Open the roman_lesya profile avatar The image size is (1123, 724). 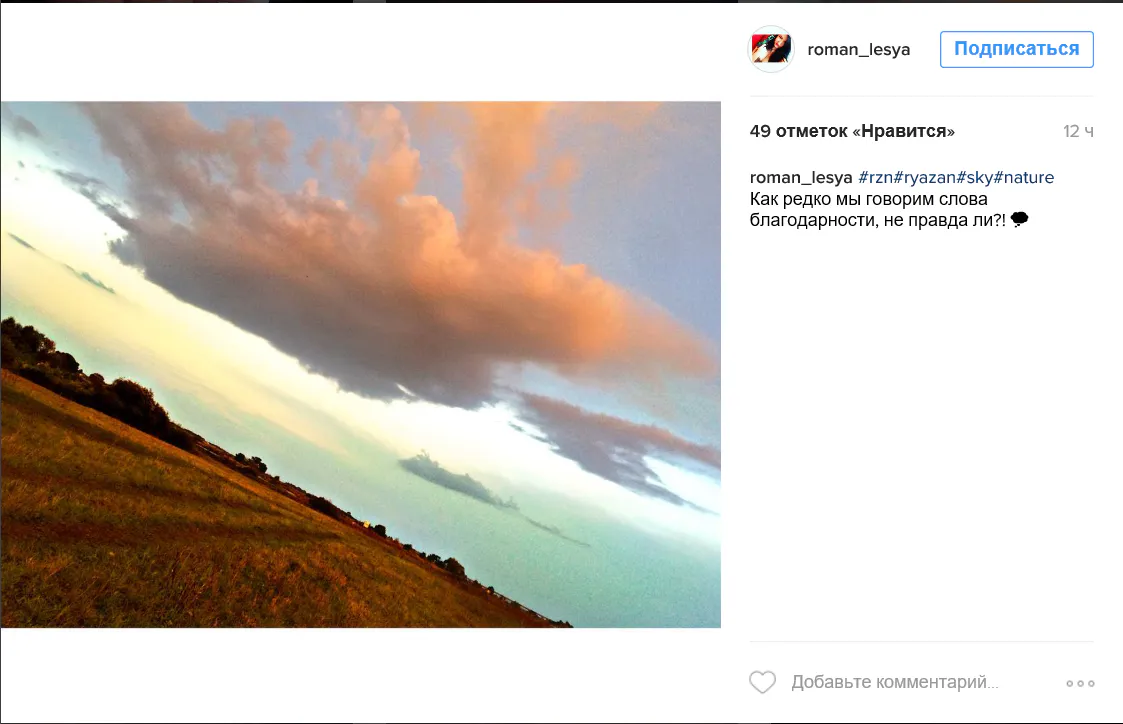point(771,49)
